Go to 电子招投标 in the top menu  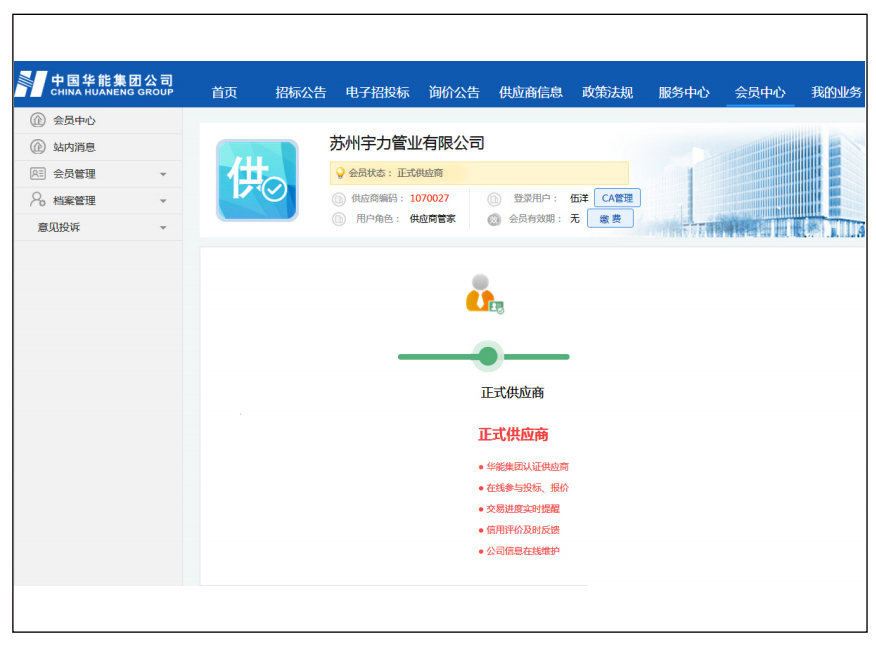[377, 92]
